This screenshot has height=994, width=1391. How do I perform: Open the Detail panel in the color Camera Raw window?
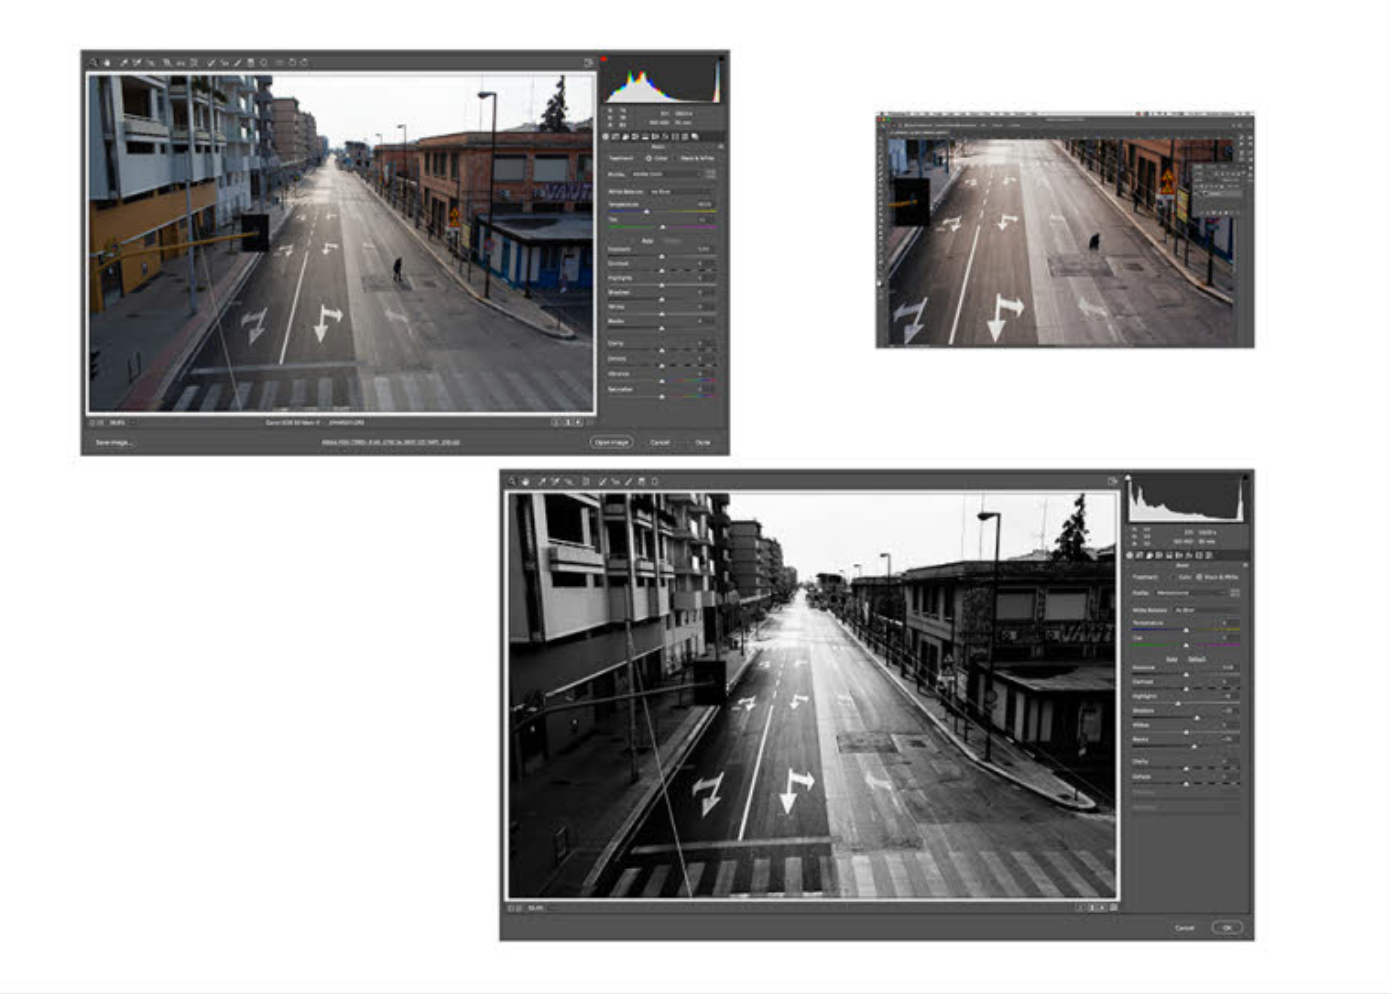tap(625, 137)
